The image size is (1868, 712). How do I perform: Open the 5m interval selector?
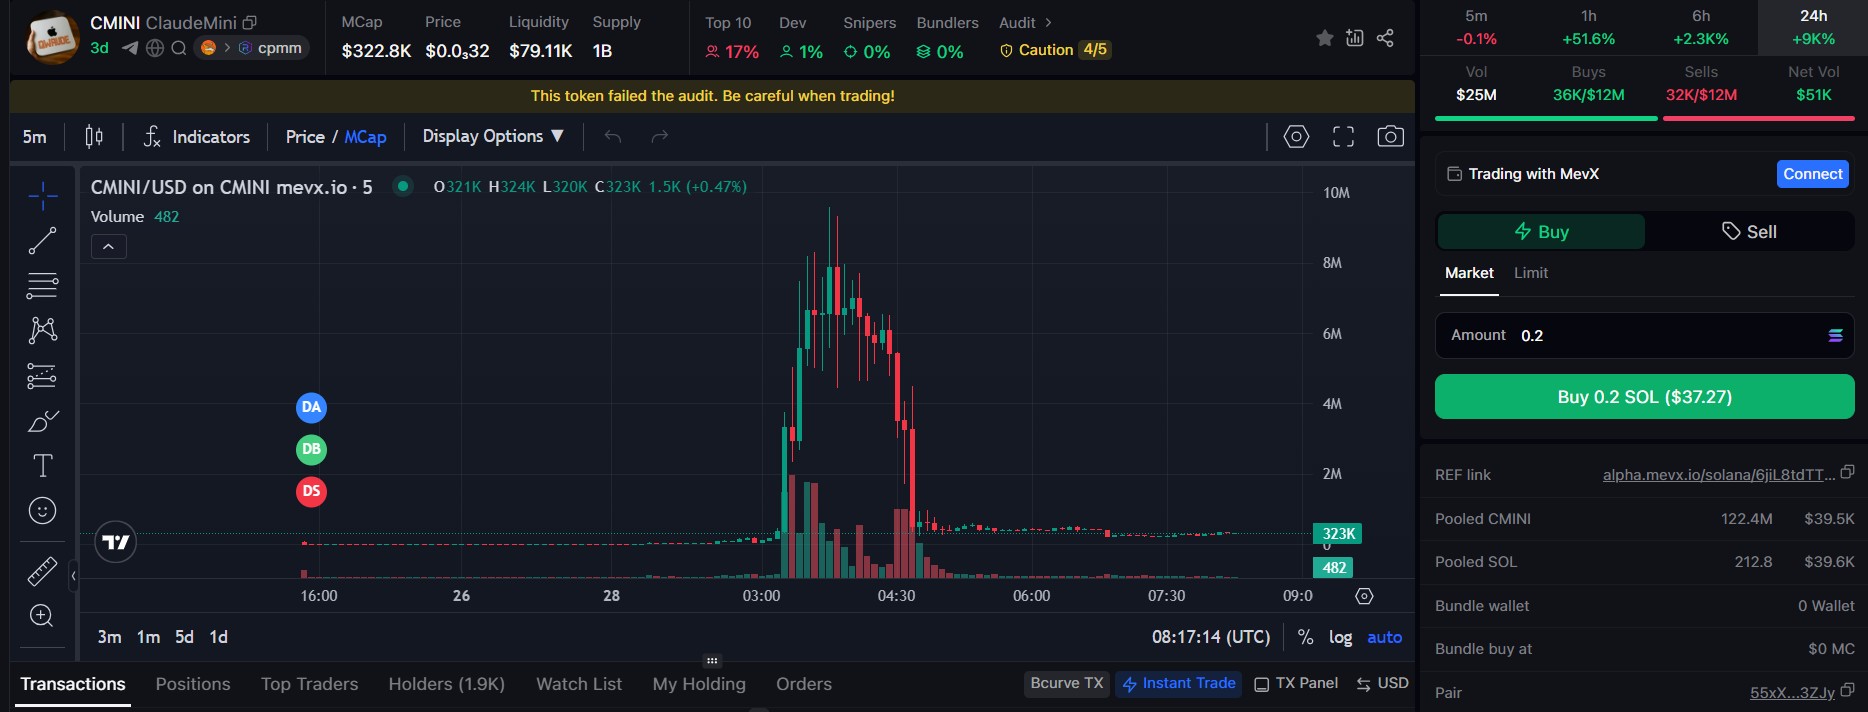click(35, 137)
